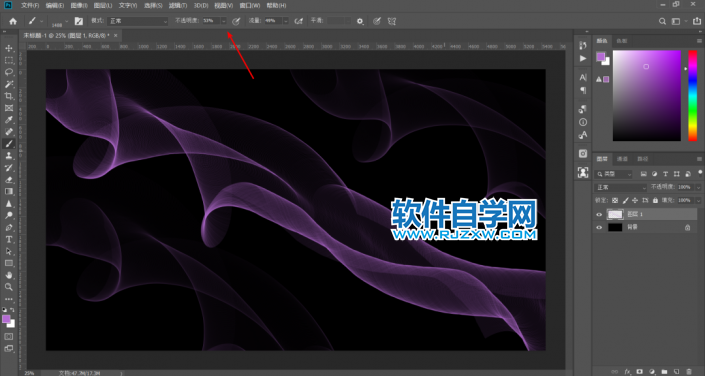
Task: Toggle symmetry paint butterfly options
Action: [392, 21]
